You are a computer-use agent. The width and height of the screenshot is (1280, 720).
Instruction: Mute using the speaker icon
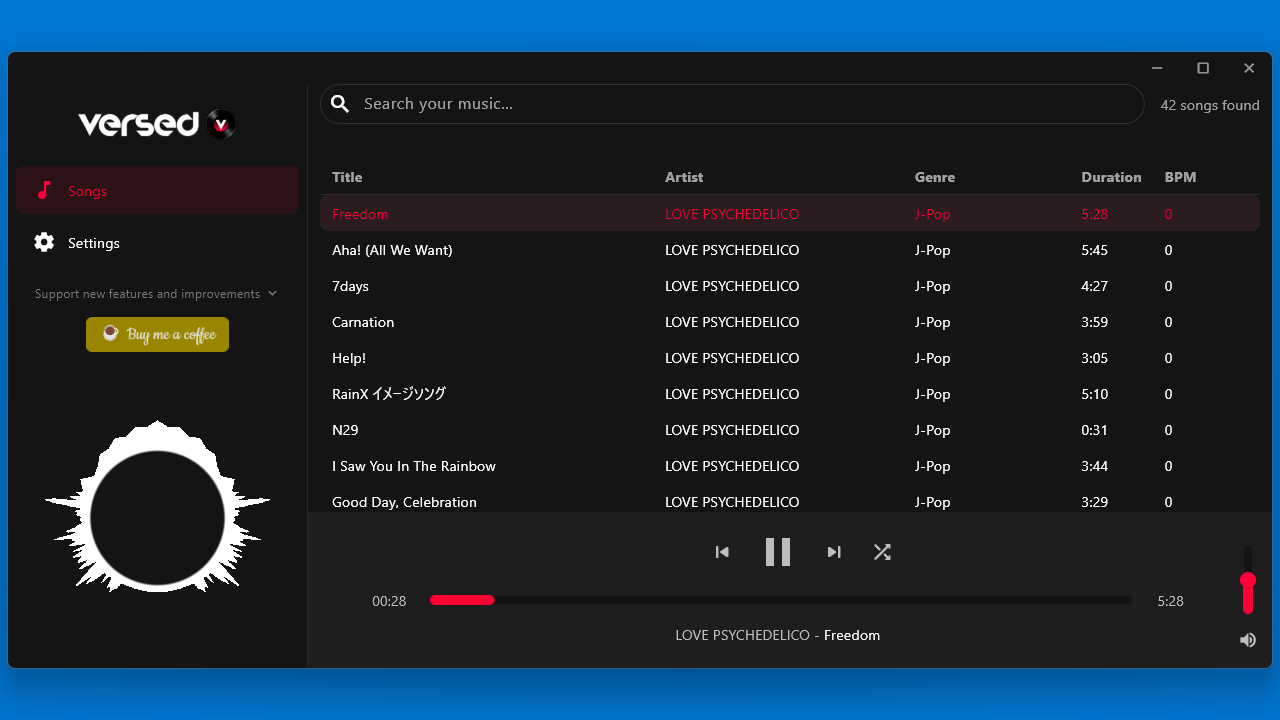1248,640
